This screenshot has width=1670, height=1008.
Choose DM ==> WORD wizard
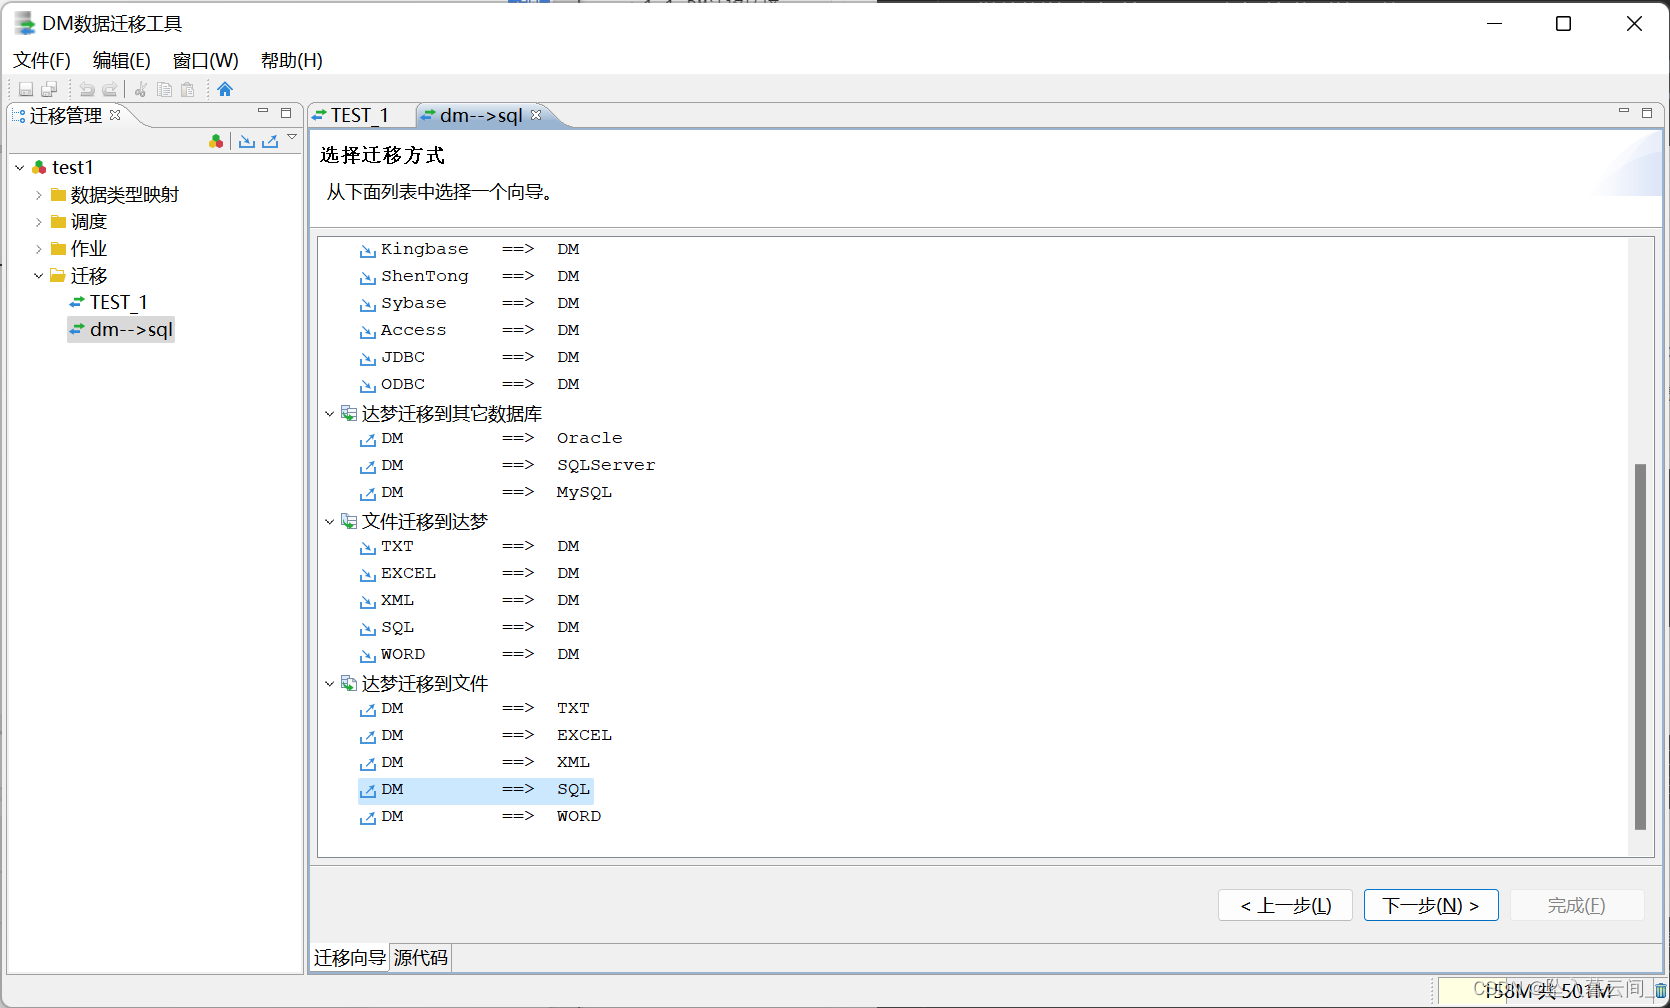click(481, 816)
